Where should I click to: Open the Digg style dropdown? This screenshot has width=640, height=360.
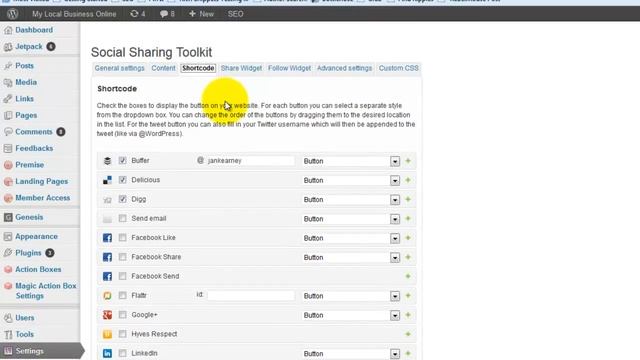click(x=351, y=200)
